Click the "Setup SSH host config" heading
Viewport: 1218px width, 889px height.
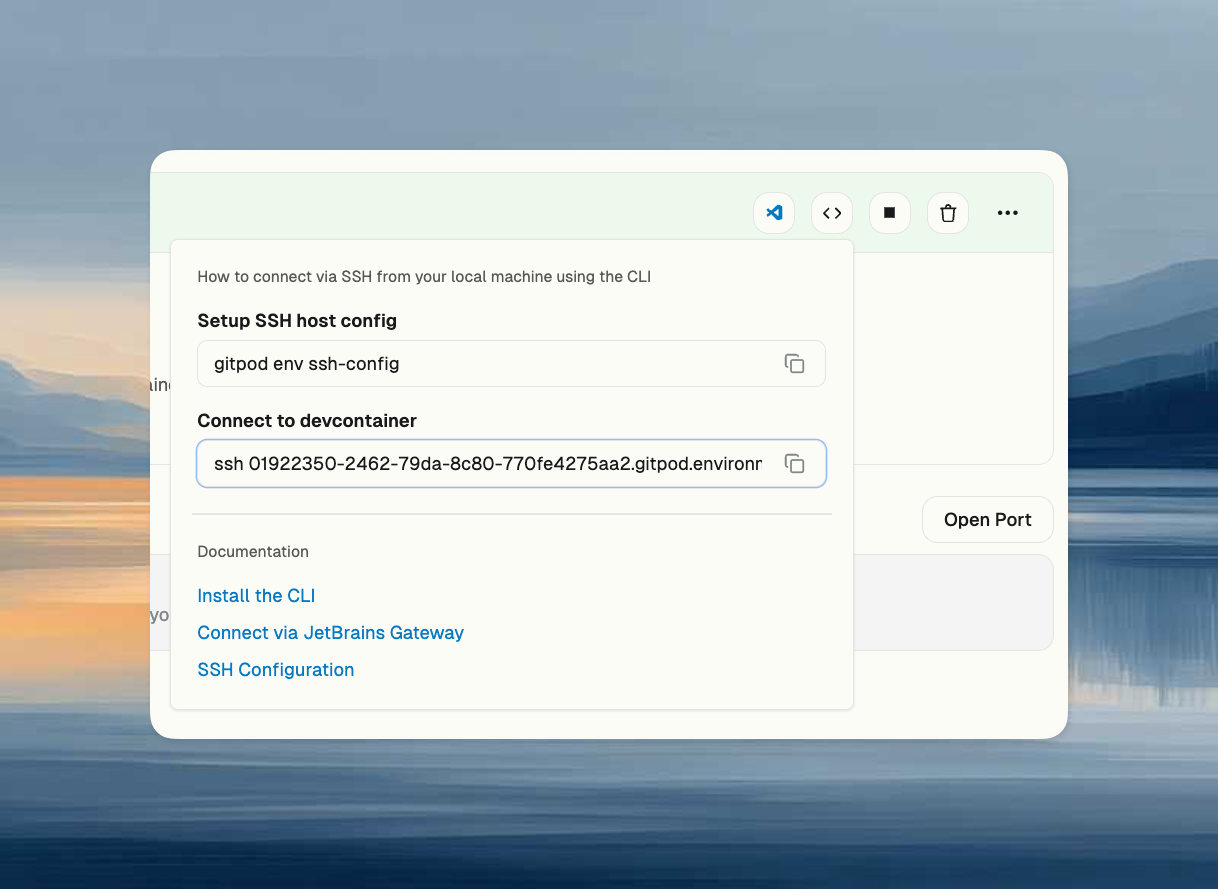pos(297,321)
